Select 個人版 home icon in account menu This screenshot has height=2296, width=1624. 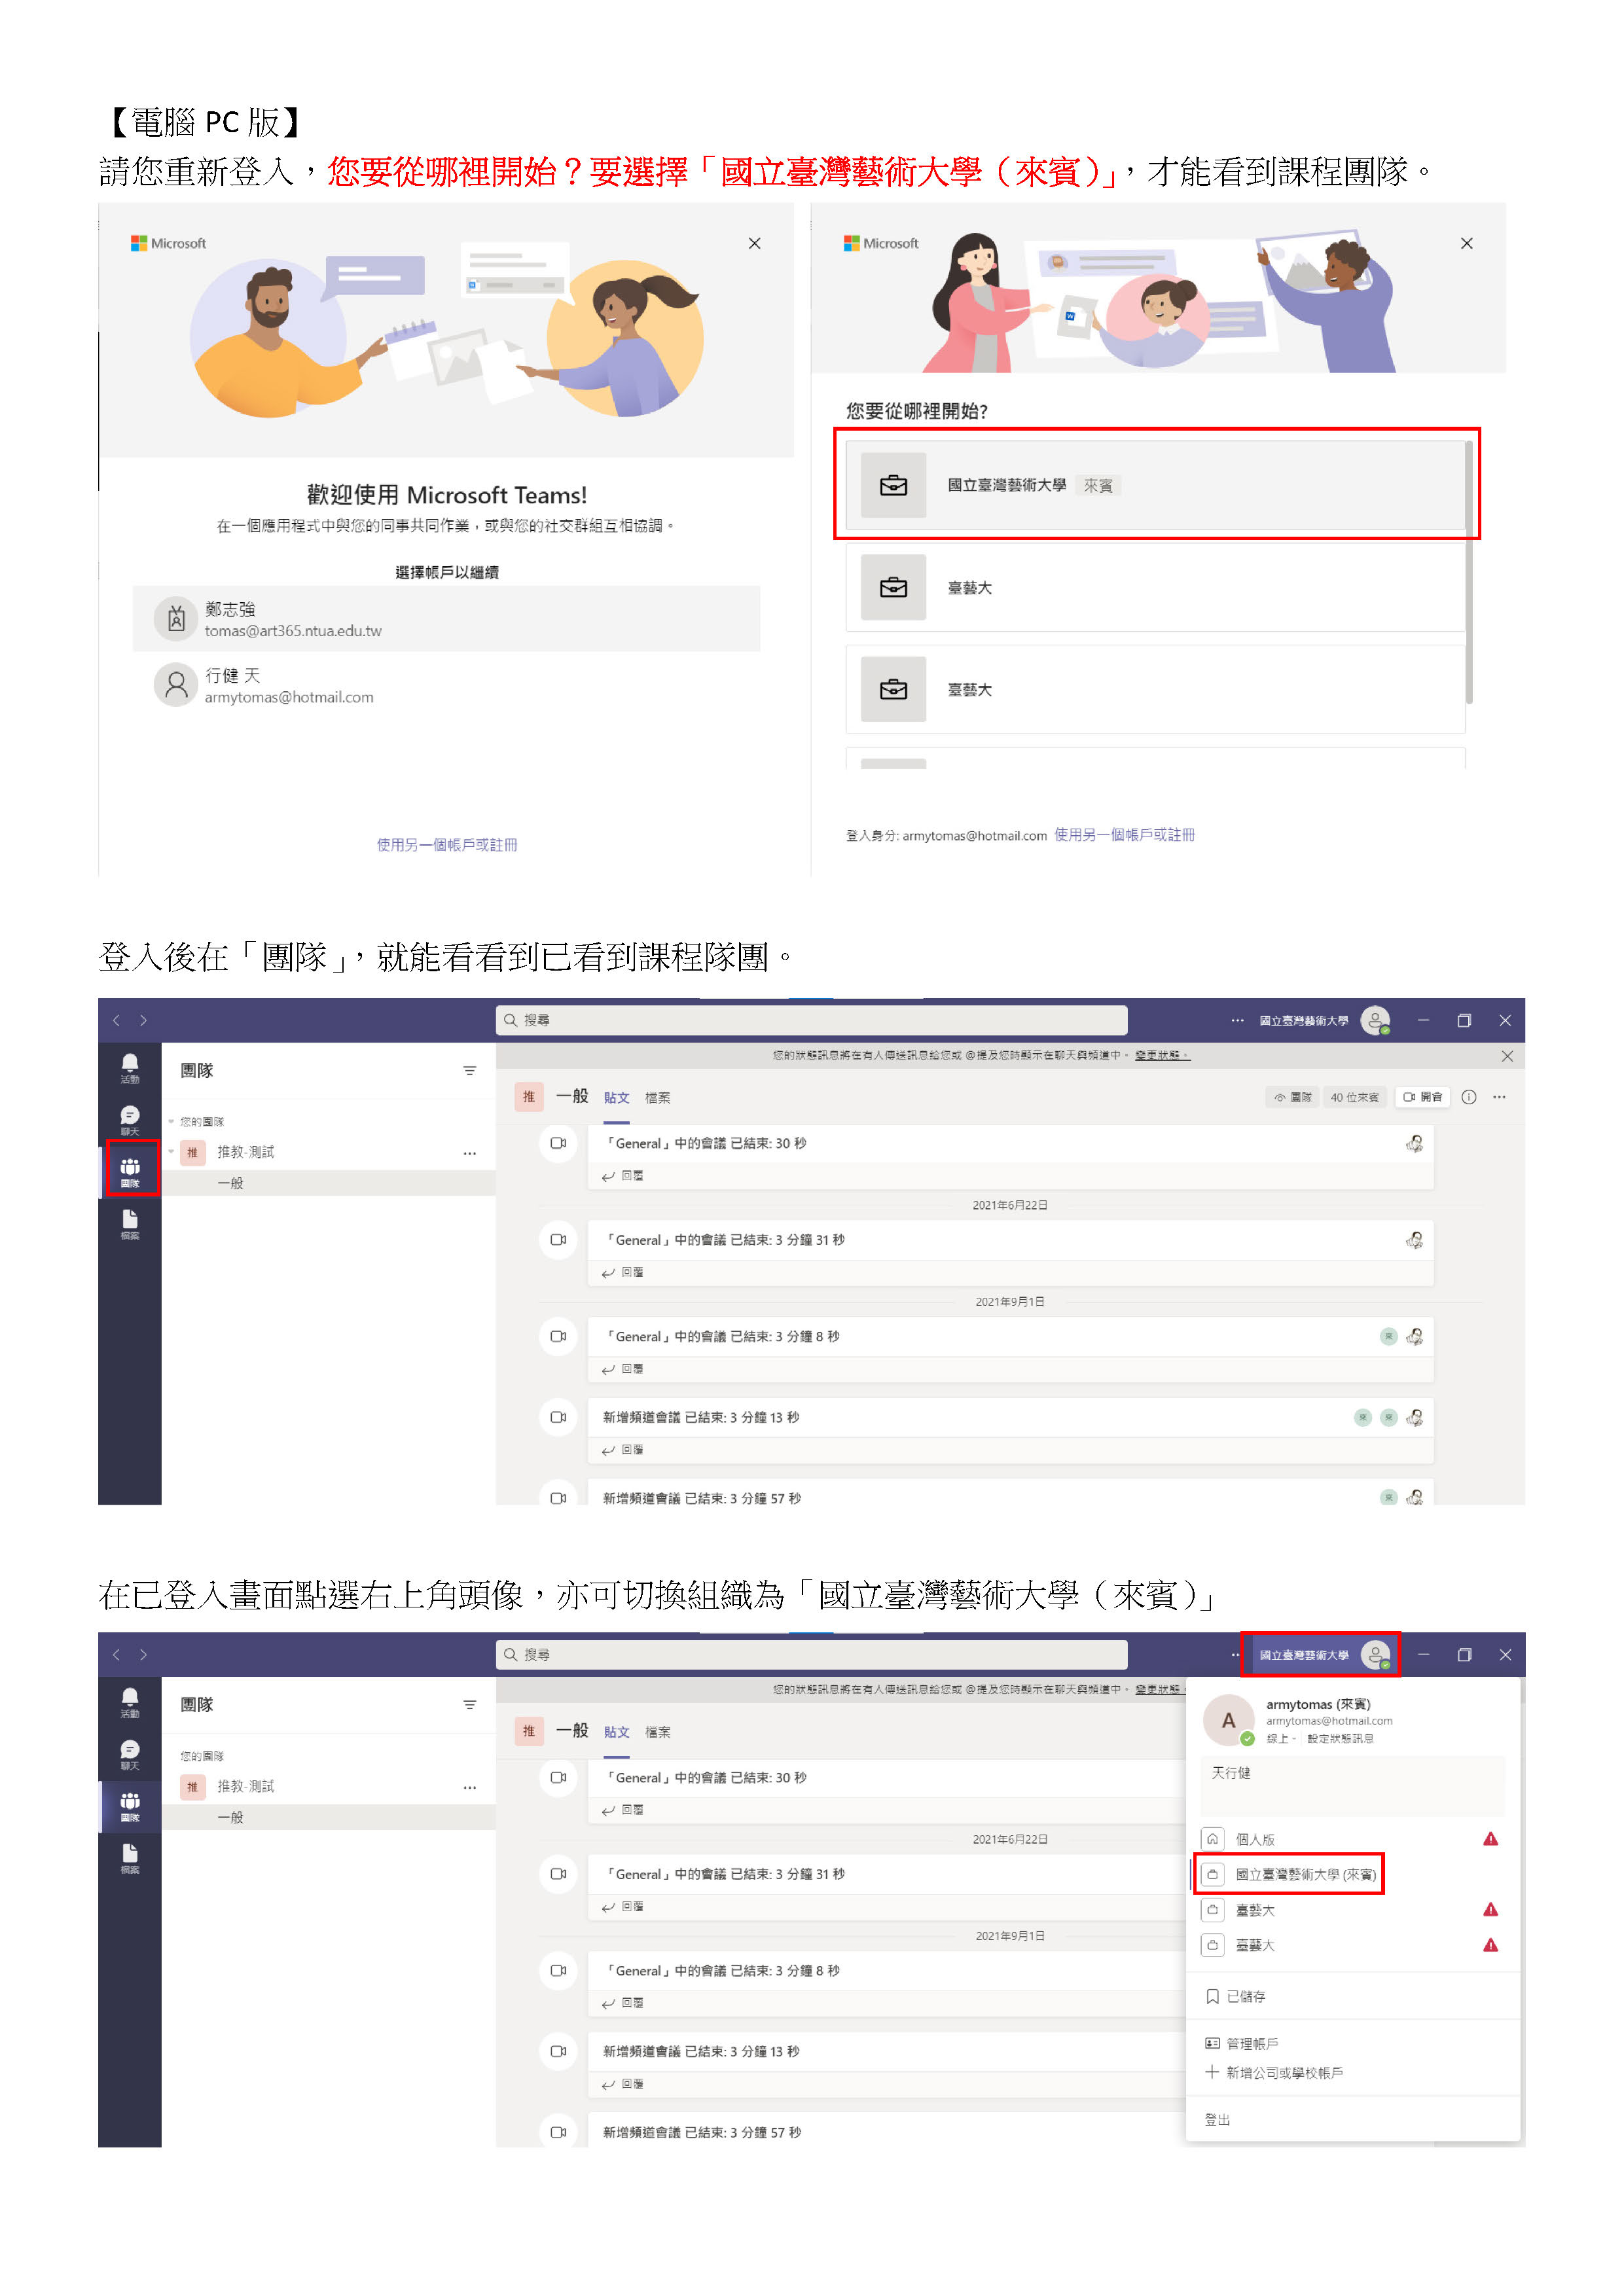pyautogui.click(x=1212, y=1839)
